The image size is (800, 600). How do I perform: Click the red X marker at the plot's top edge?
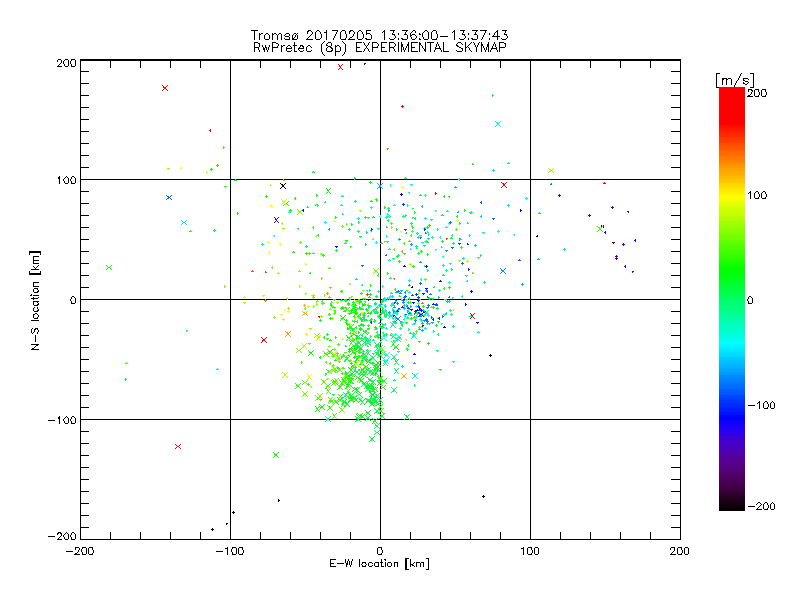tap(340, 67)
